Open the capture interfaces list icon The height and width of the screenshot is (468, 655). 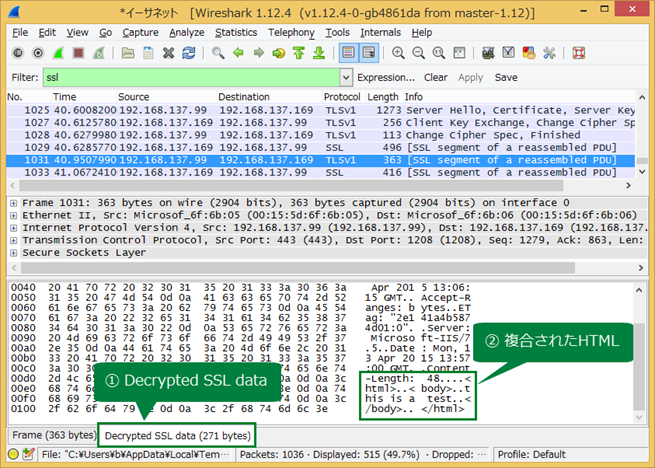pyautogui.click(x=18, y=53)
